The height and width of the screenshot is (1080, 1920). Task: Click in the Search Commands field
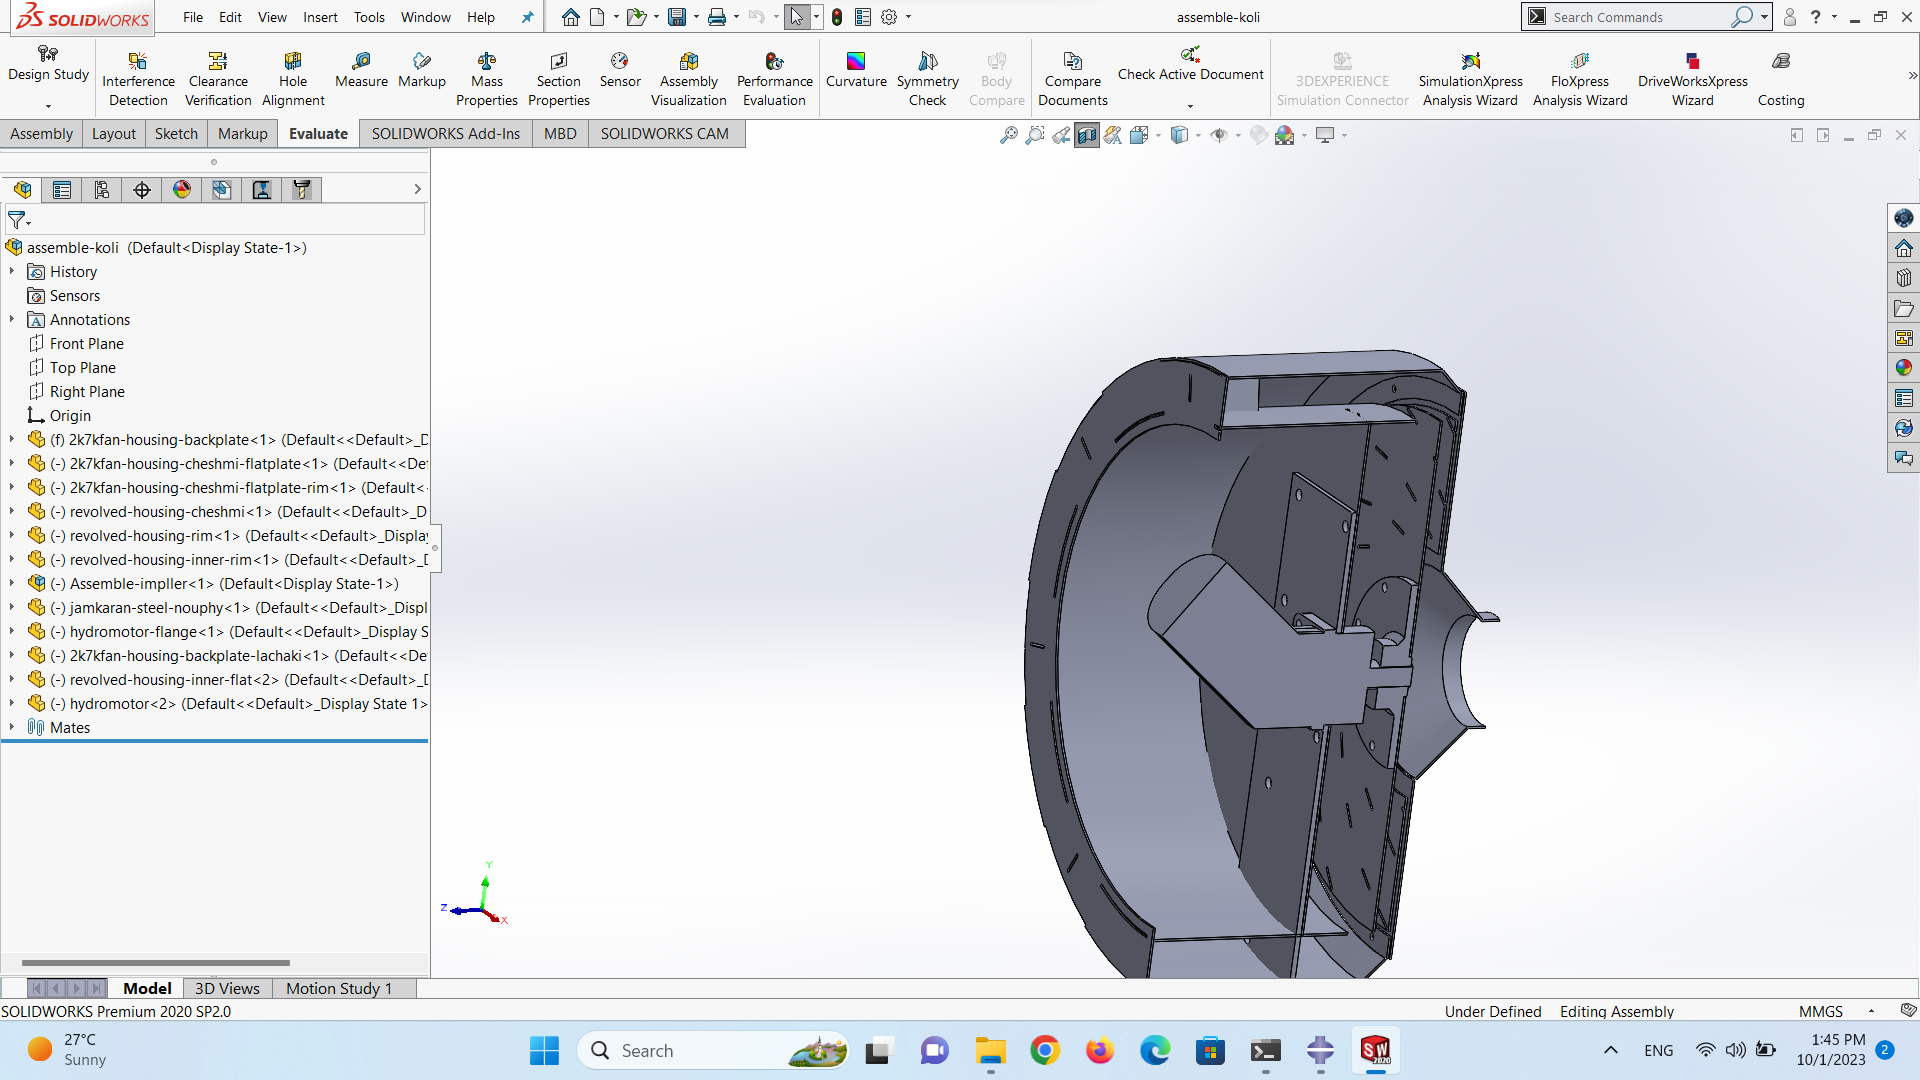(x=1638, y=17)
